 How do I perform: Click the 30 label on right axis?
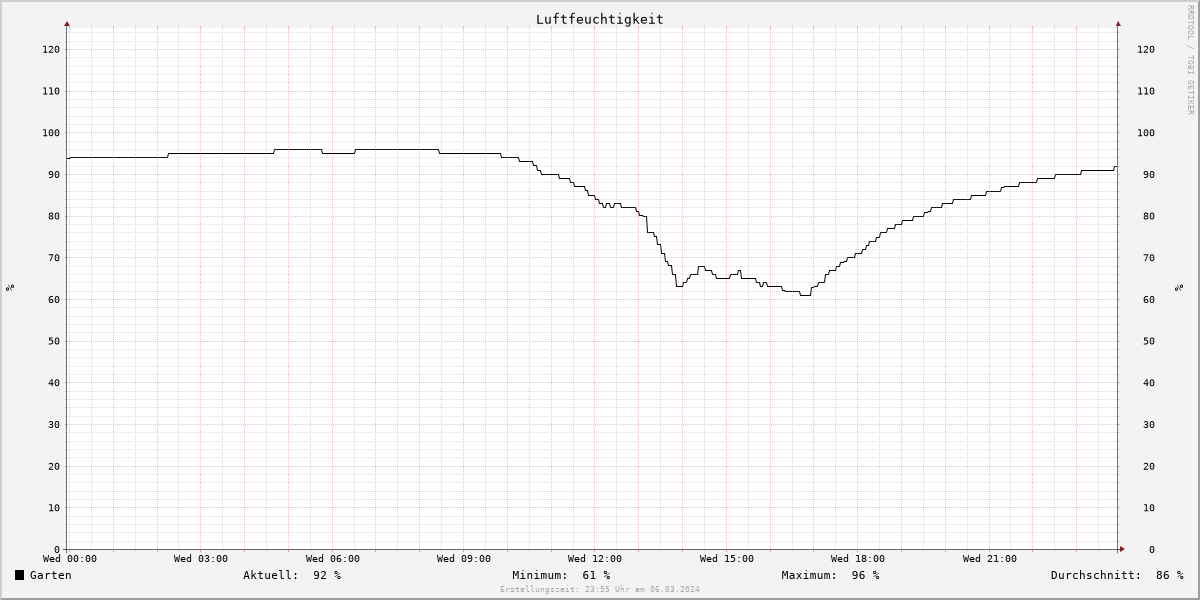click(x=1149, y=424)
